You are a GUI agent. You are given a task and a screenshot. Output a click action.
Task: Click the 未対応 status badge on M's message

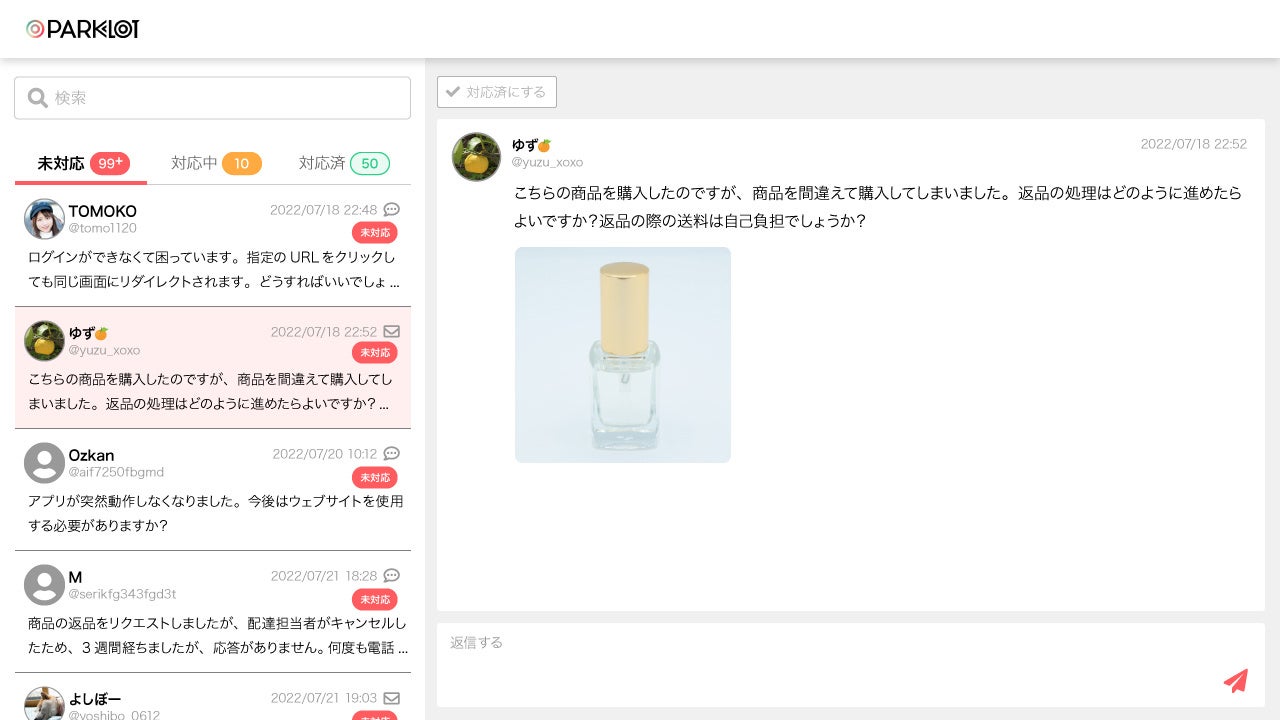(x=375, y=600)
